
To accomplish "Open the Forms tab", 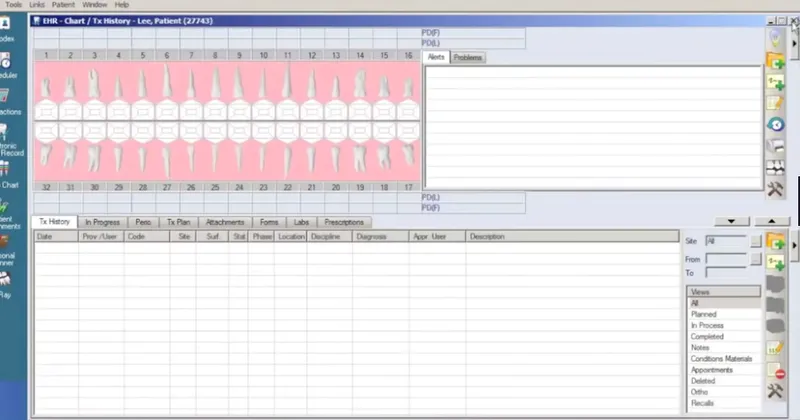I will pyautogui.click(x=269, y=222).
